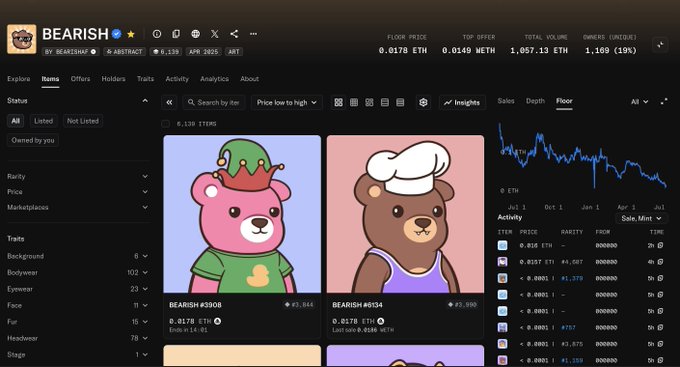Collapse the filter sidebar with double-chevron button
Viewport: 680px width, 367px height.
tap(169, 102)
